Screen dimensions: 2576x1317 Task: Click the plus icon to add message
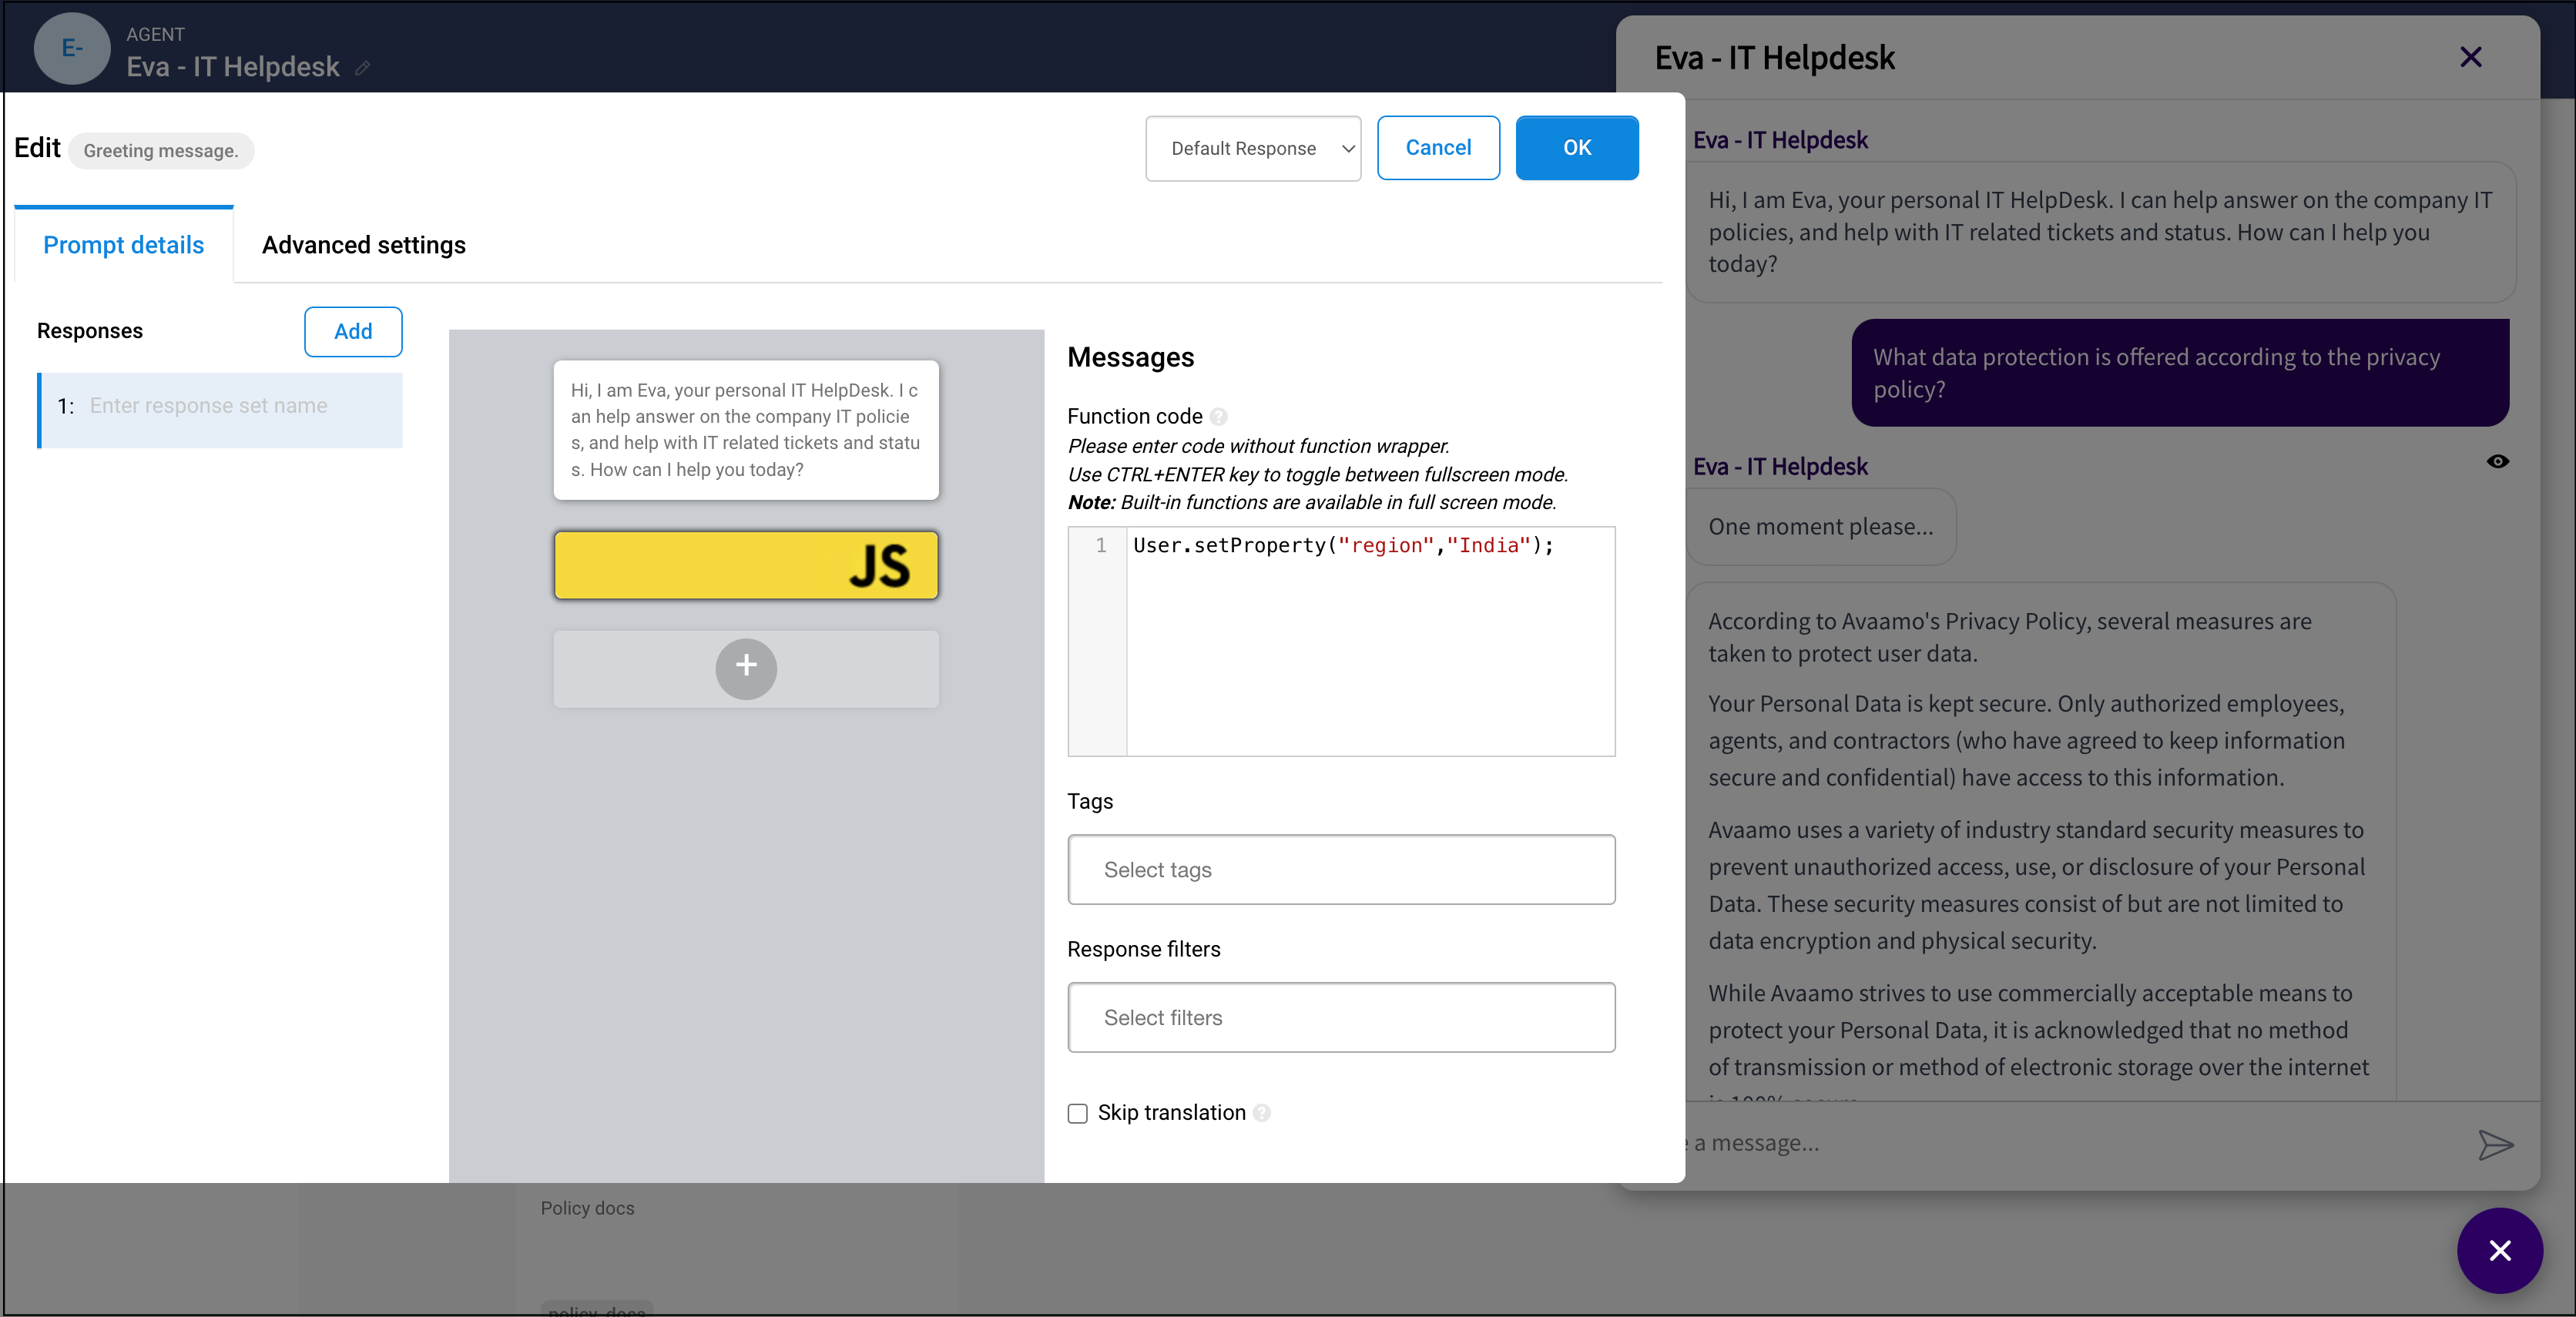click(x=746, y=668)
